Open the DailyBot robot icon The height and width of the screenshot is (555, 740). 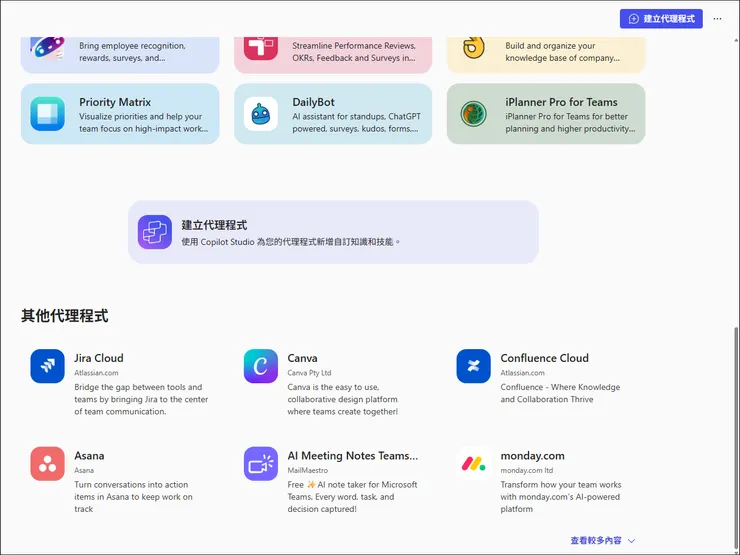click(x=261, y=114)
